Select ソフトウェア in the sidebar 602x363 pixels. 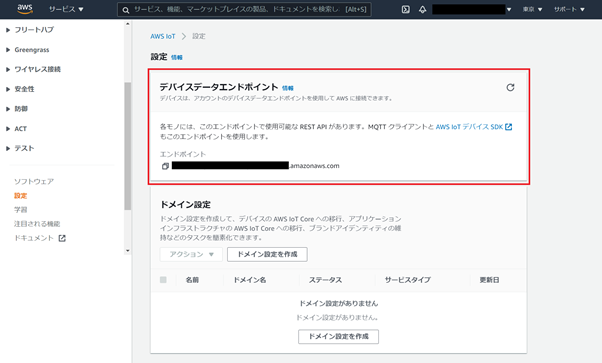click(34, 181)
